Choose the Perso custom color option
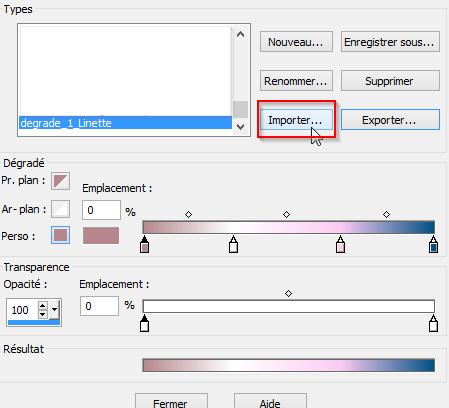This screenshot has height=408, width=449. (60, 235)
